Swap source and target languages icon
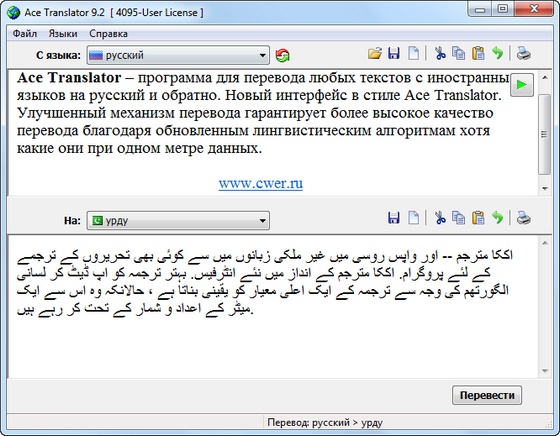The width and height of the screenshot is (560, 436). point(282,55)
